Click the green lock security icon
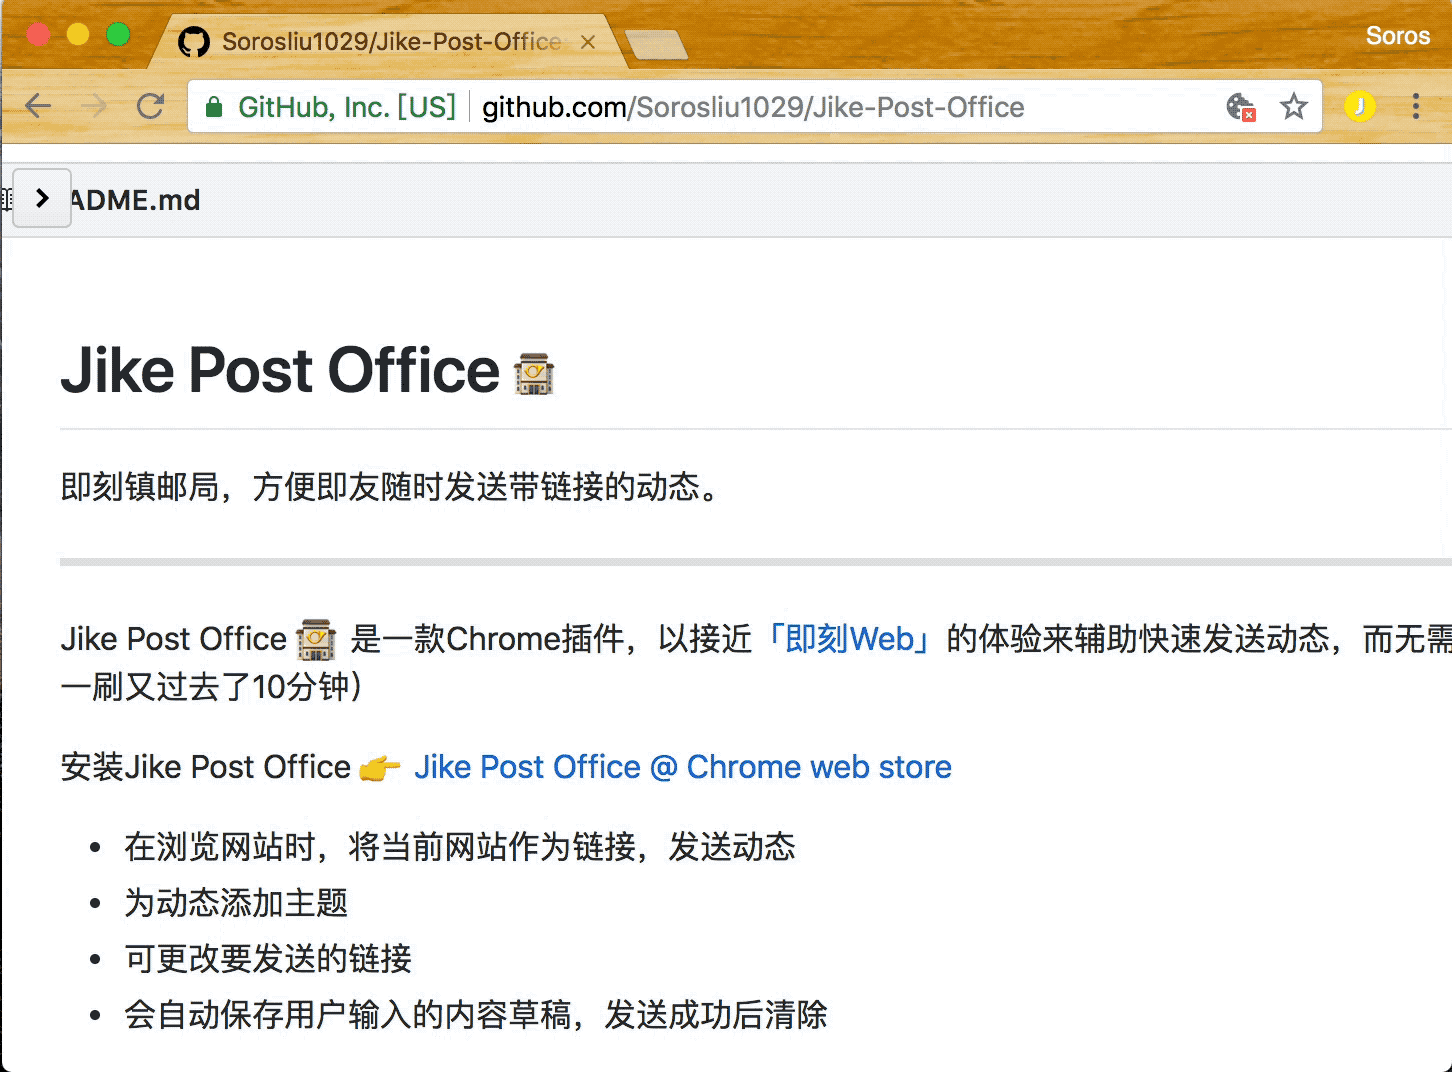Image resolution: width=1452 pixels, height=1072 pixels. (213, 107)
